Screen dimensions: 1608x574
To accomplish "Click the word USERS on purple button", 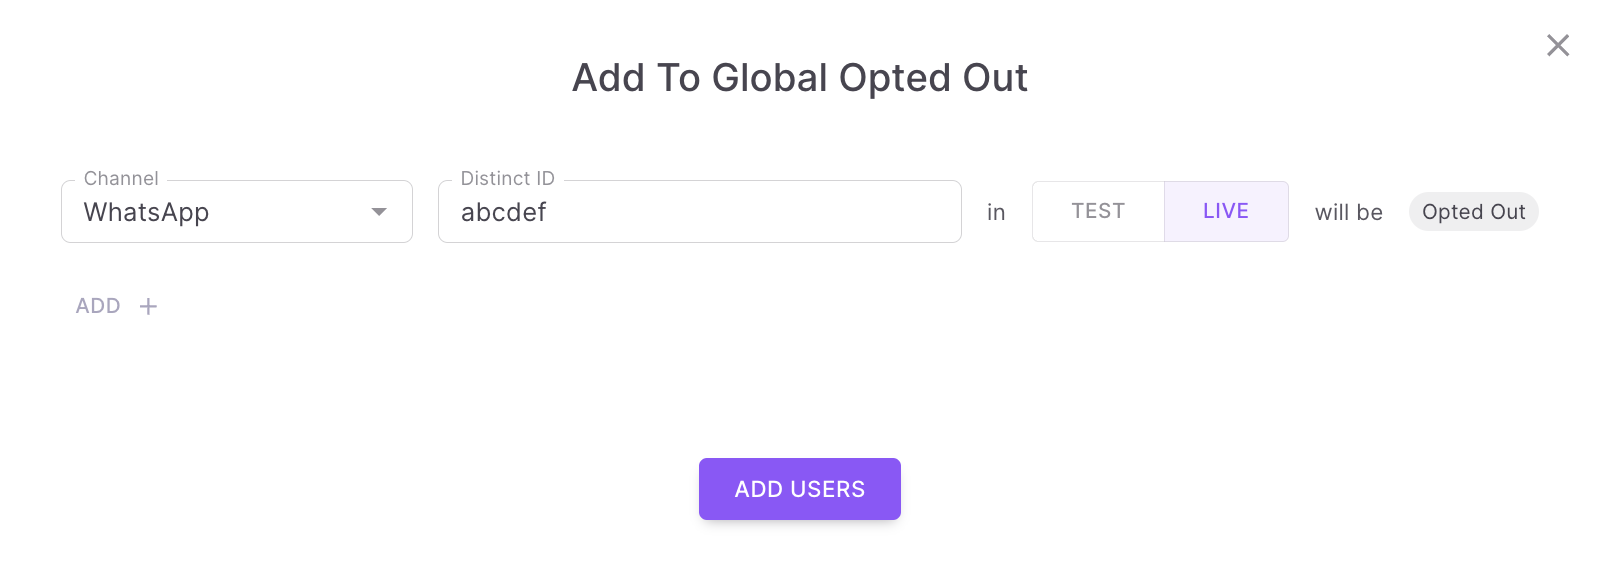I will point(827,489).
